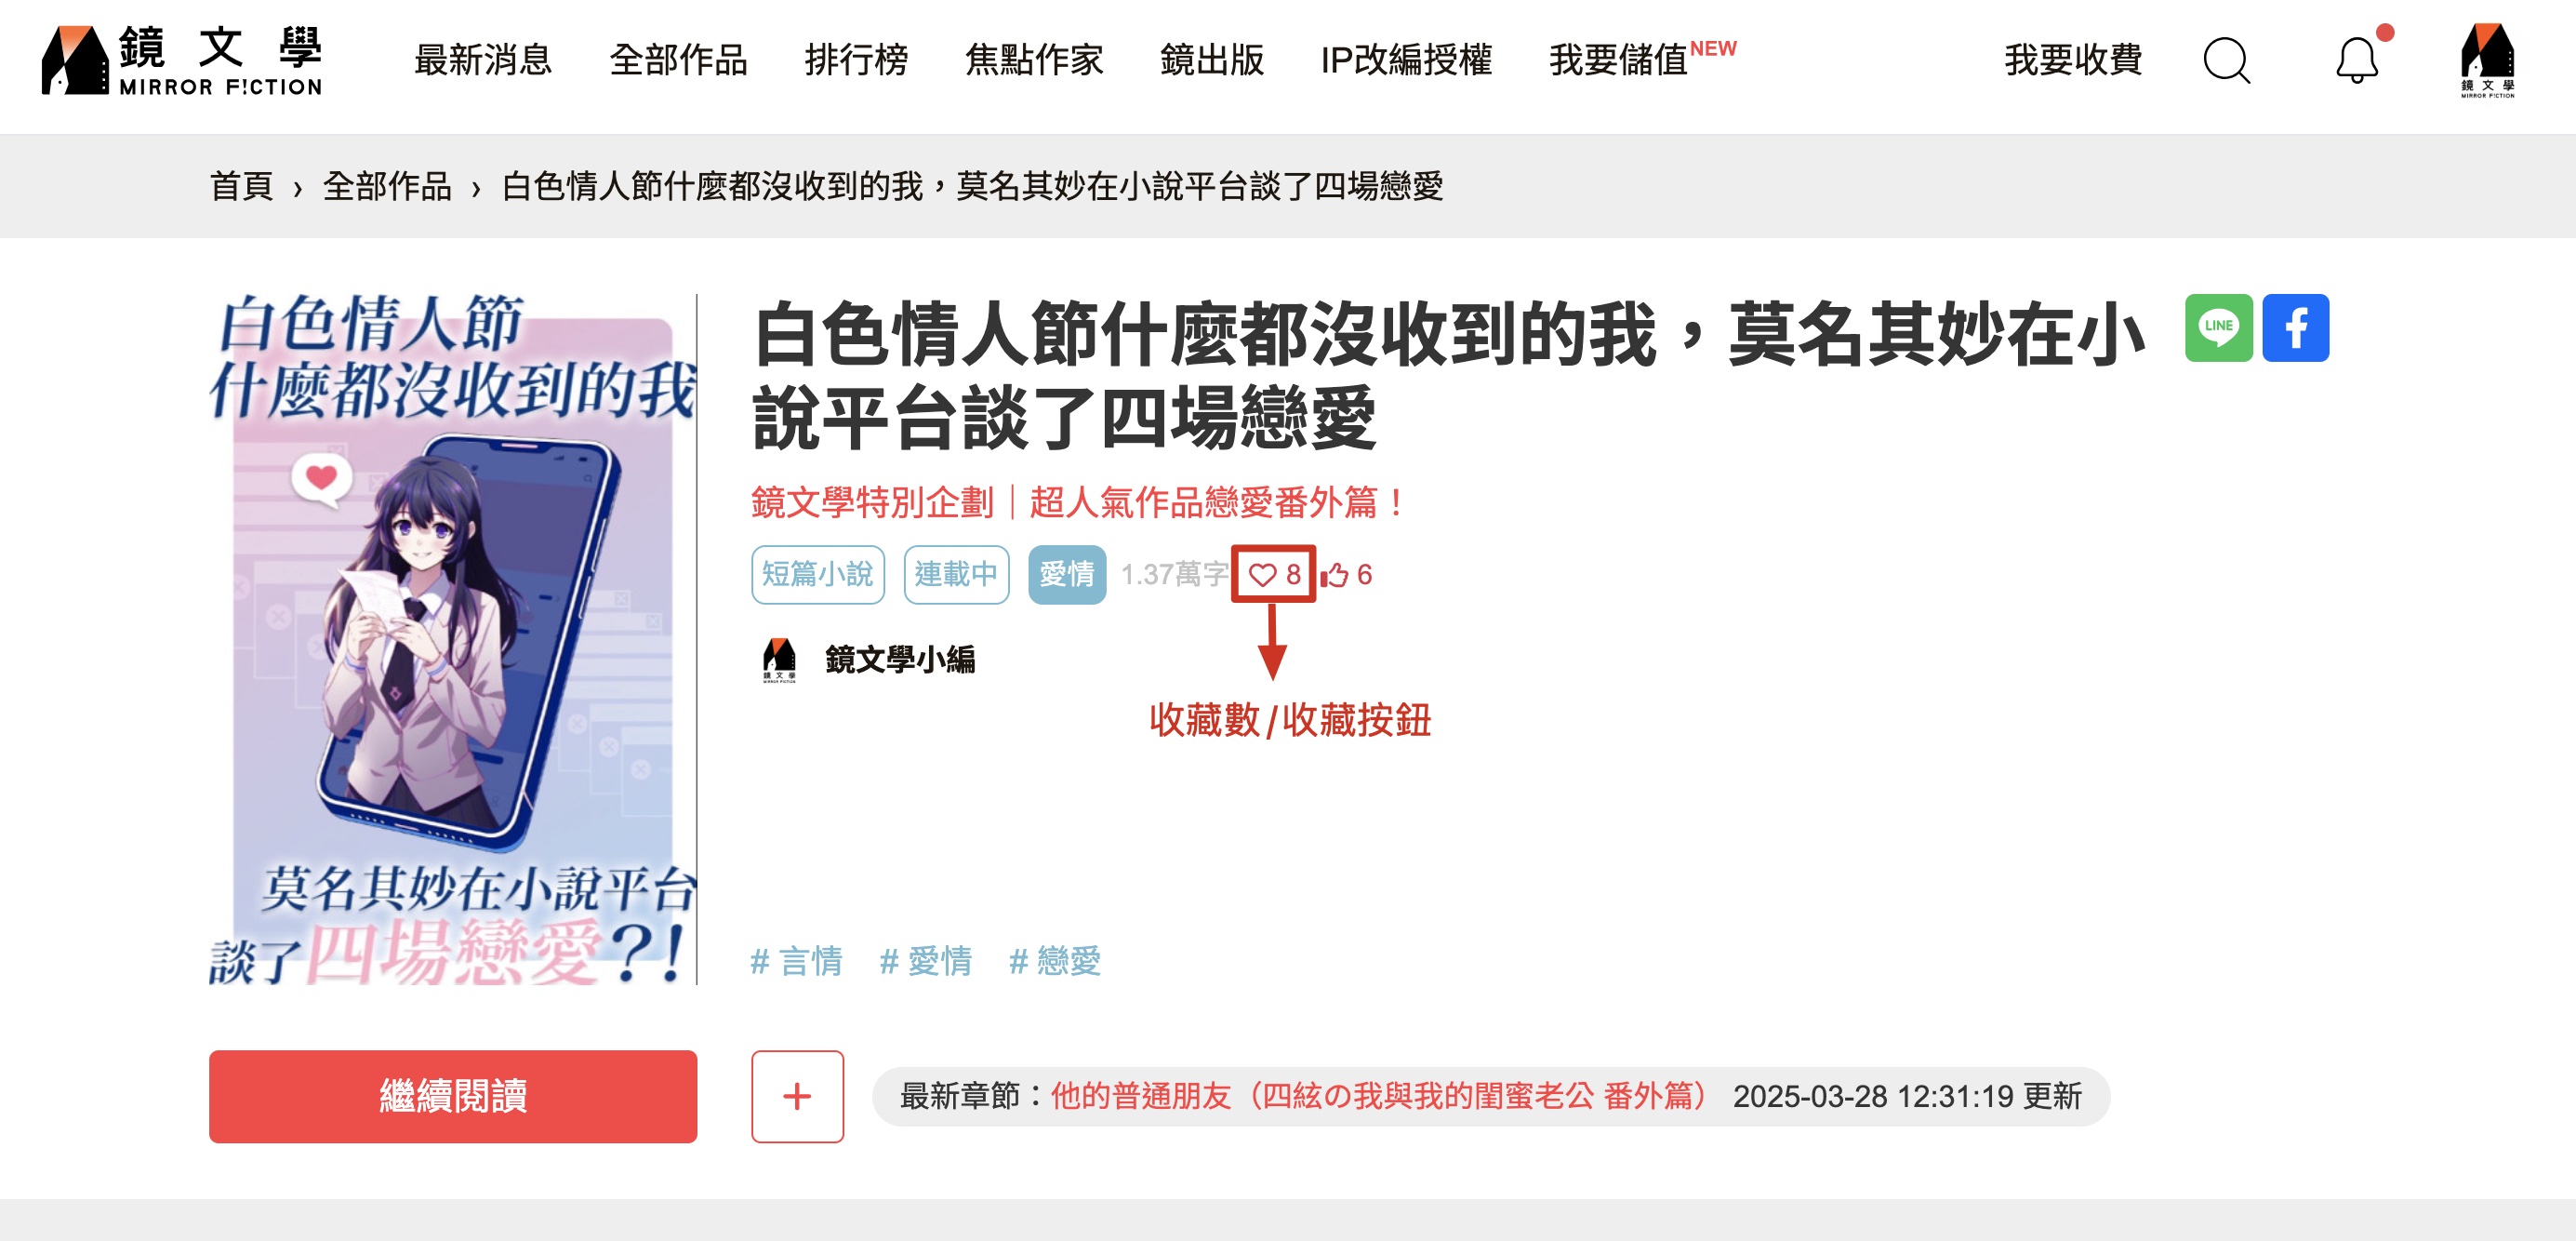The width and height of the screenshot is (2576, 1241).
Task: Open the user profile avatar
Action: coord(2487,60)
